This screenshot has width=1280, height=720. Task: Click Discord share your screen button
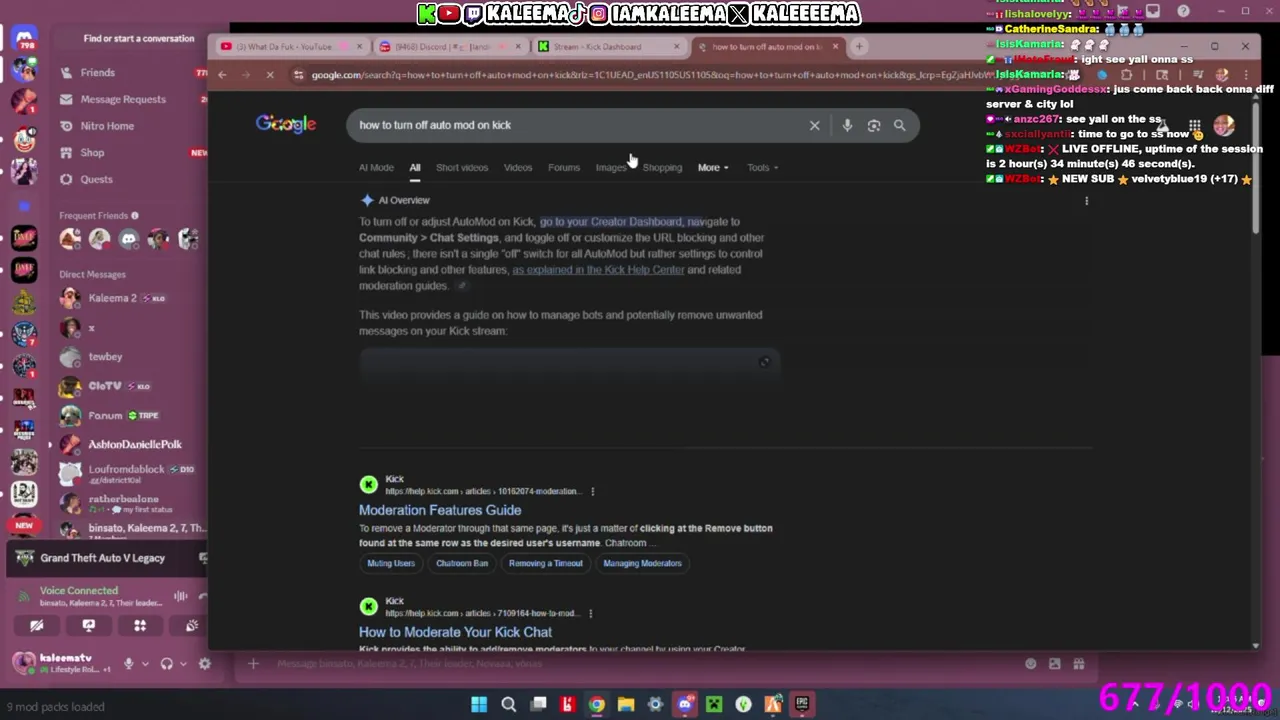click(88, 626)
